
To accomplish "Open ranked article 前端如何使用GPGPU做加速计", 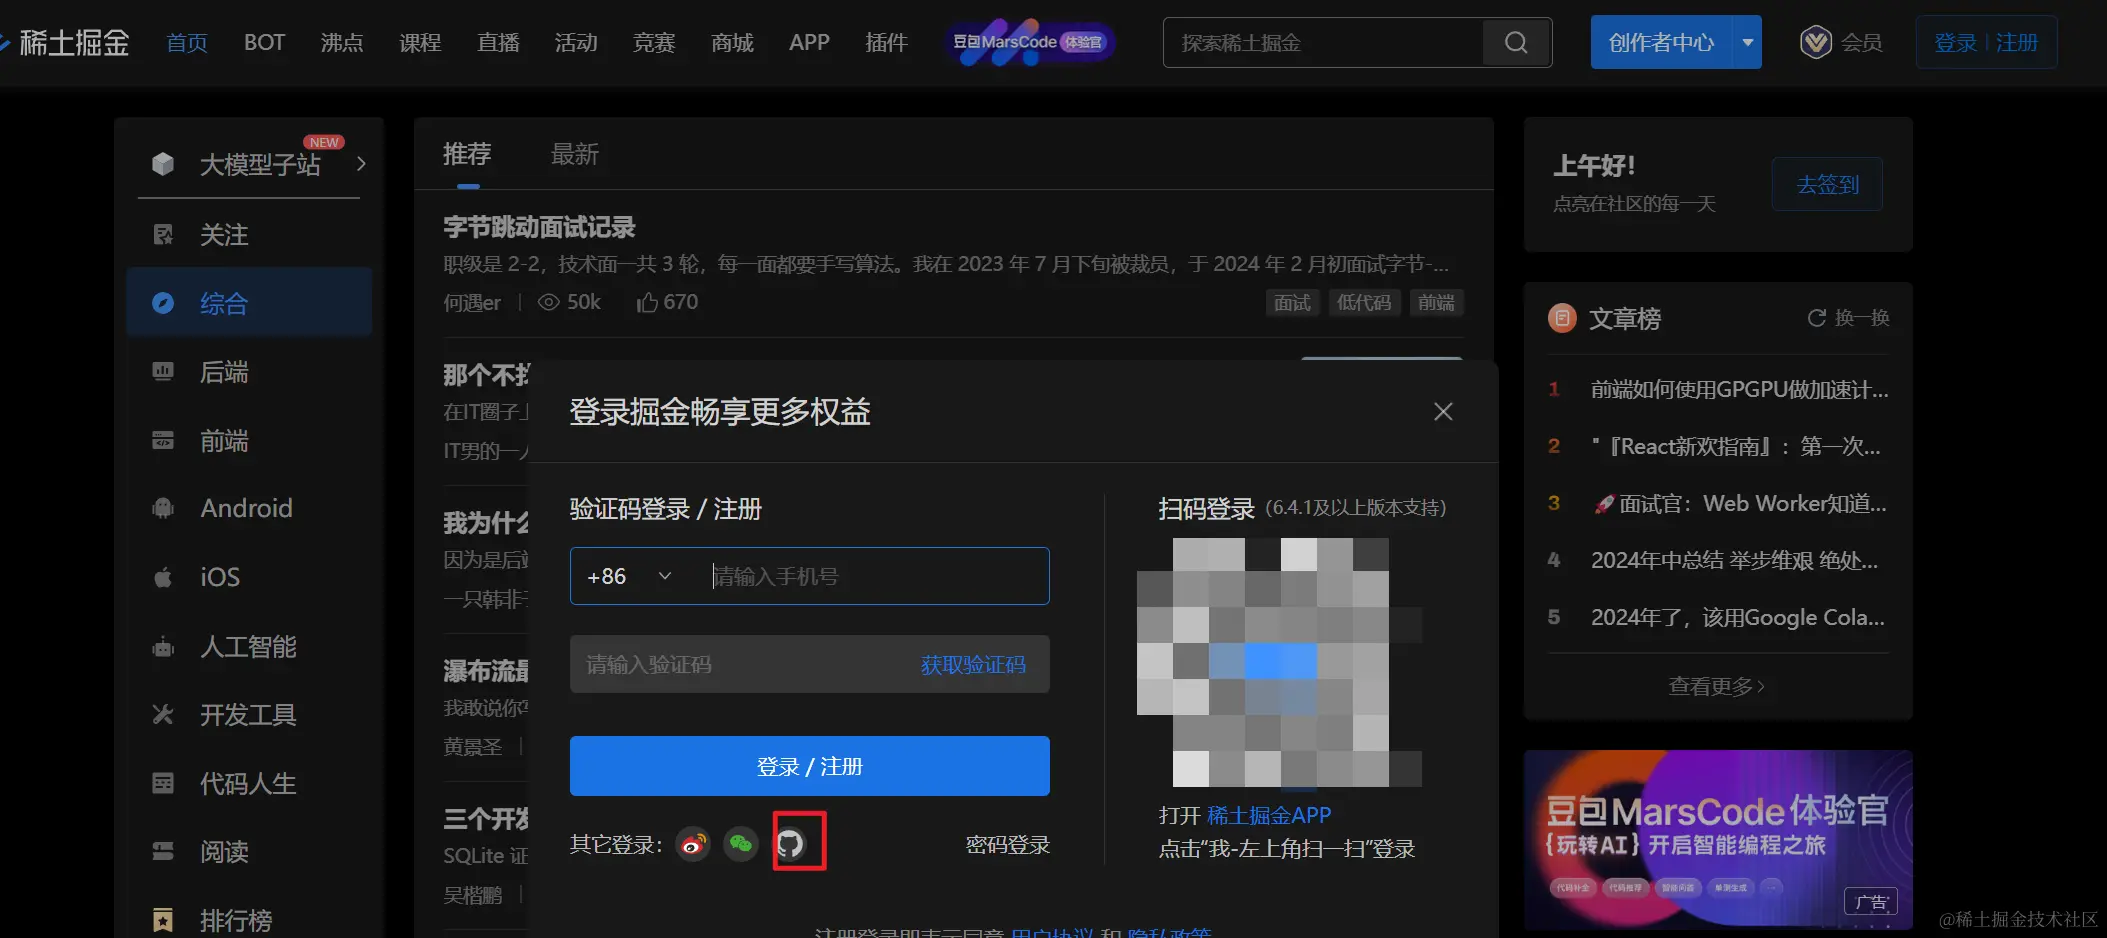I will [x=1740, y=389].
